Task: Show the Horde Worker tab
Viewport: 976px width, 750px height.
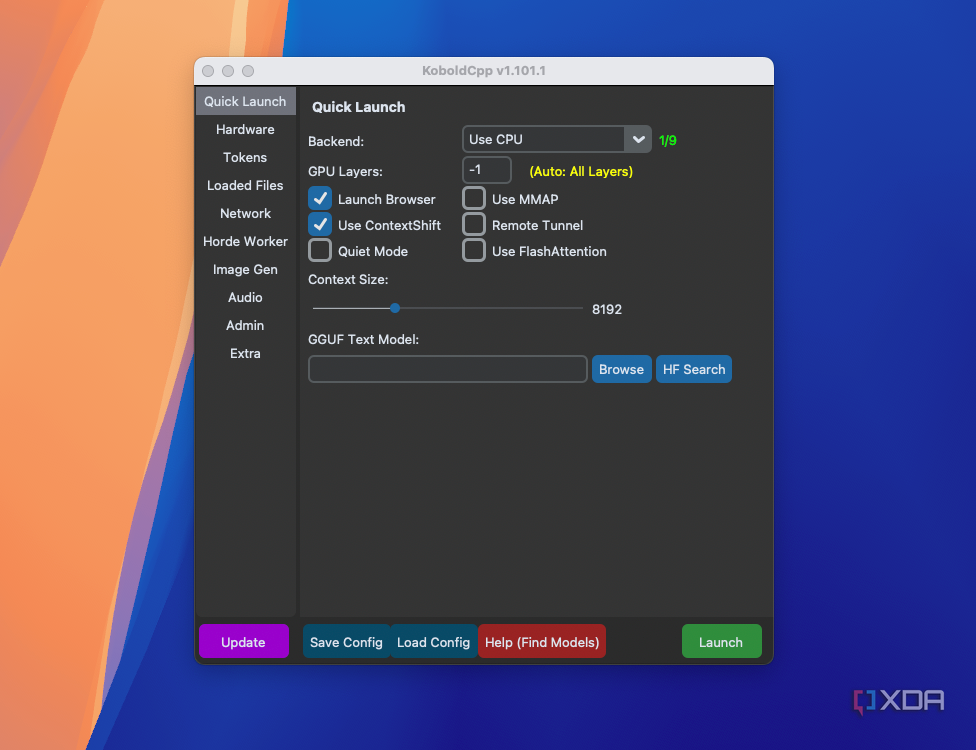Action: (245, 241)
